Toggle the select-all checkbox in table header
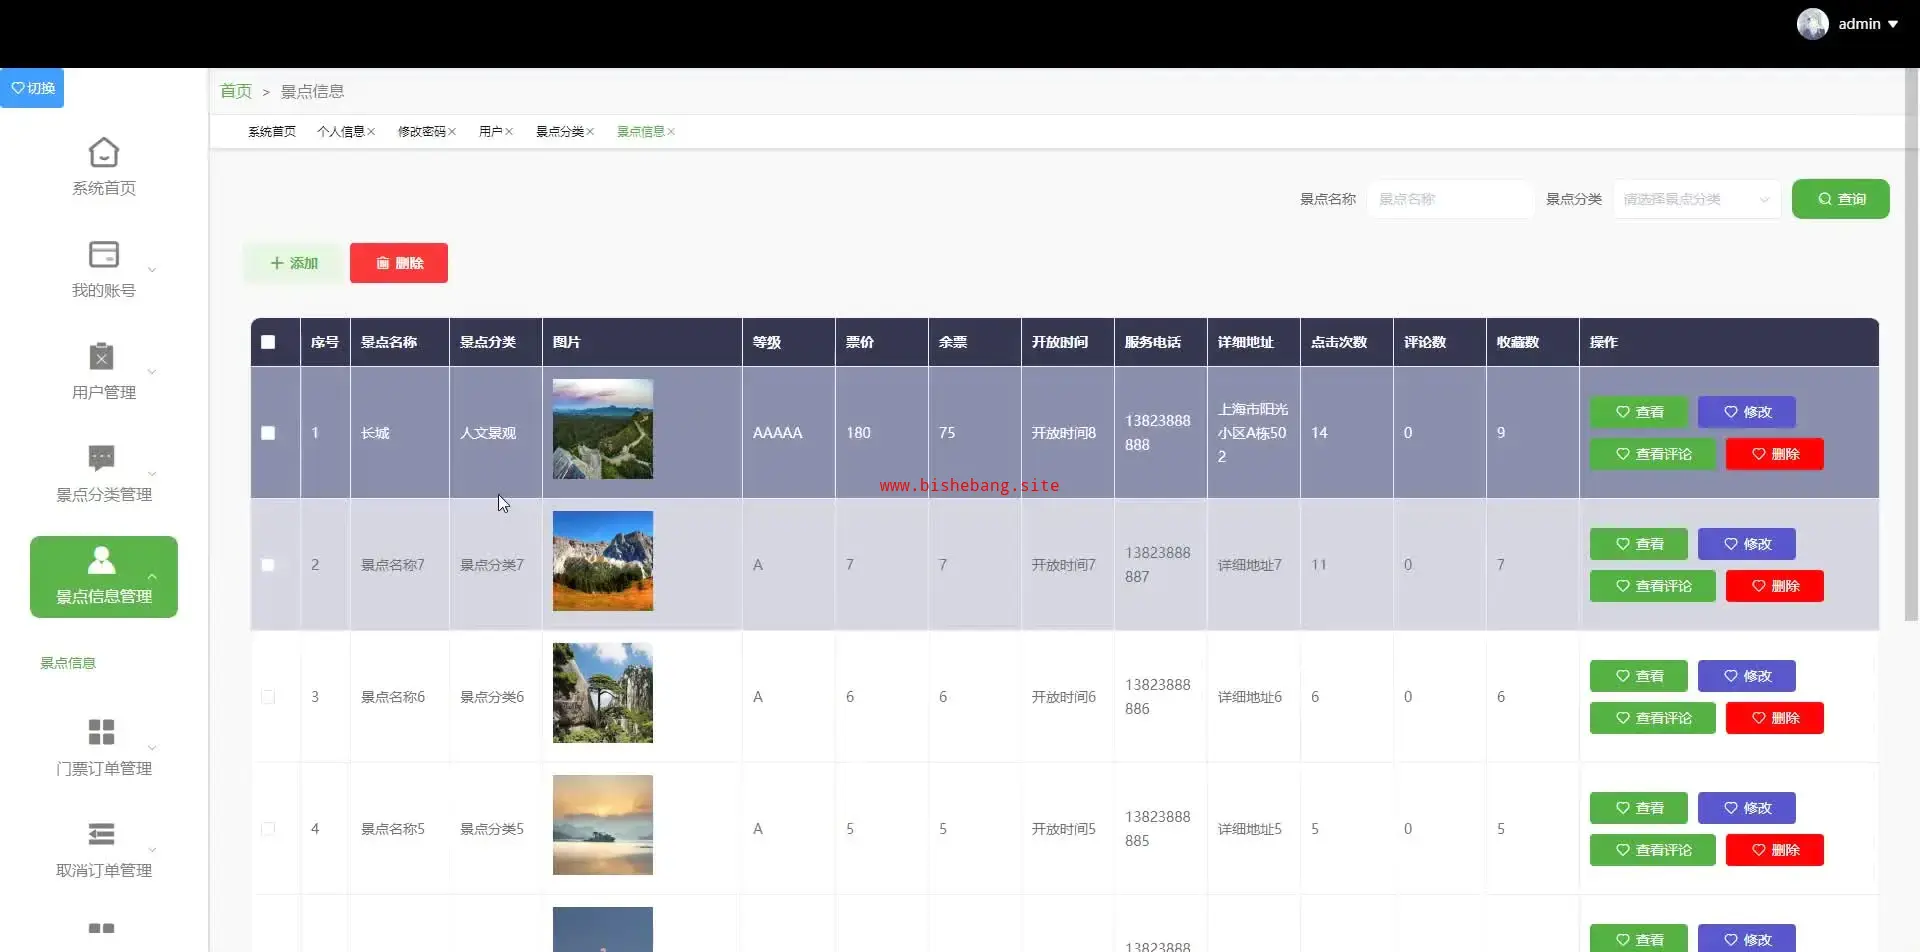Screen dimensions: 1920x952 click(268, 342)
